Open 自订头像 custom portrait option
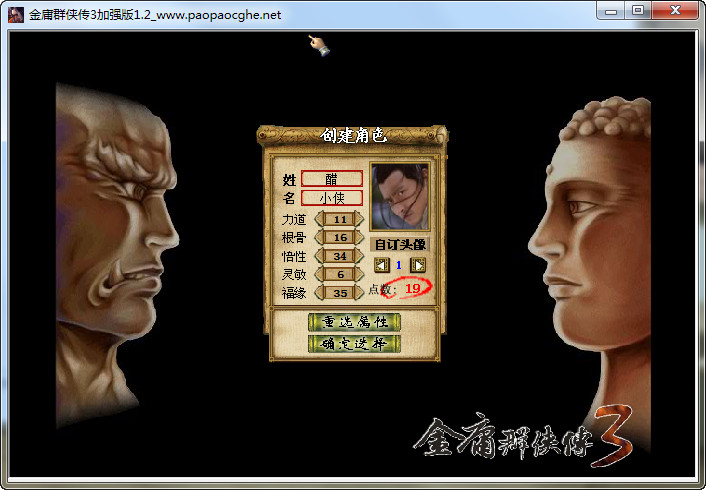The image size is (706, 490). coord(400,245)
